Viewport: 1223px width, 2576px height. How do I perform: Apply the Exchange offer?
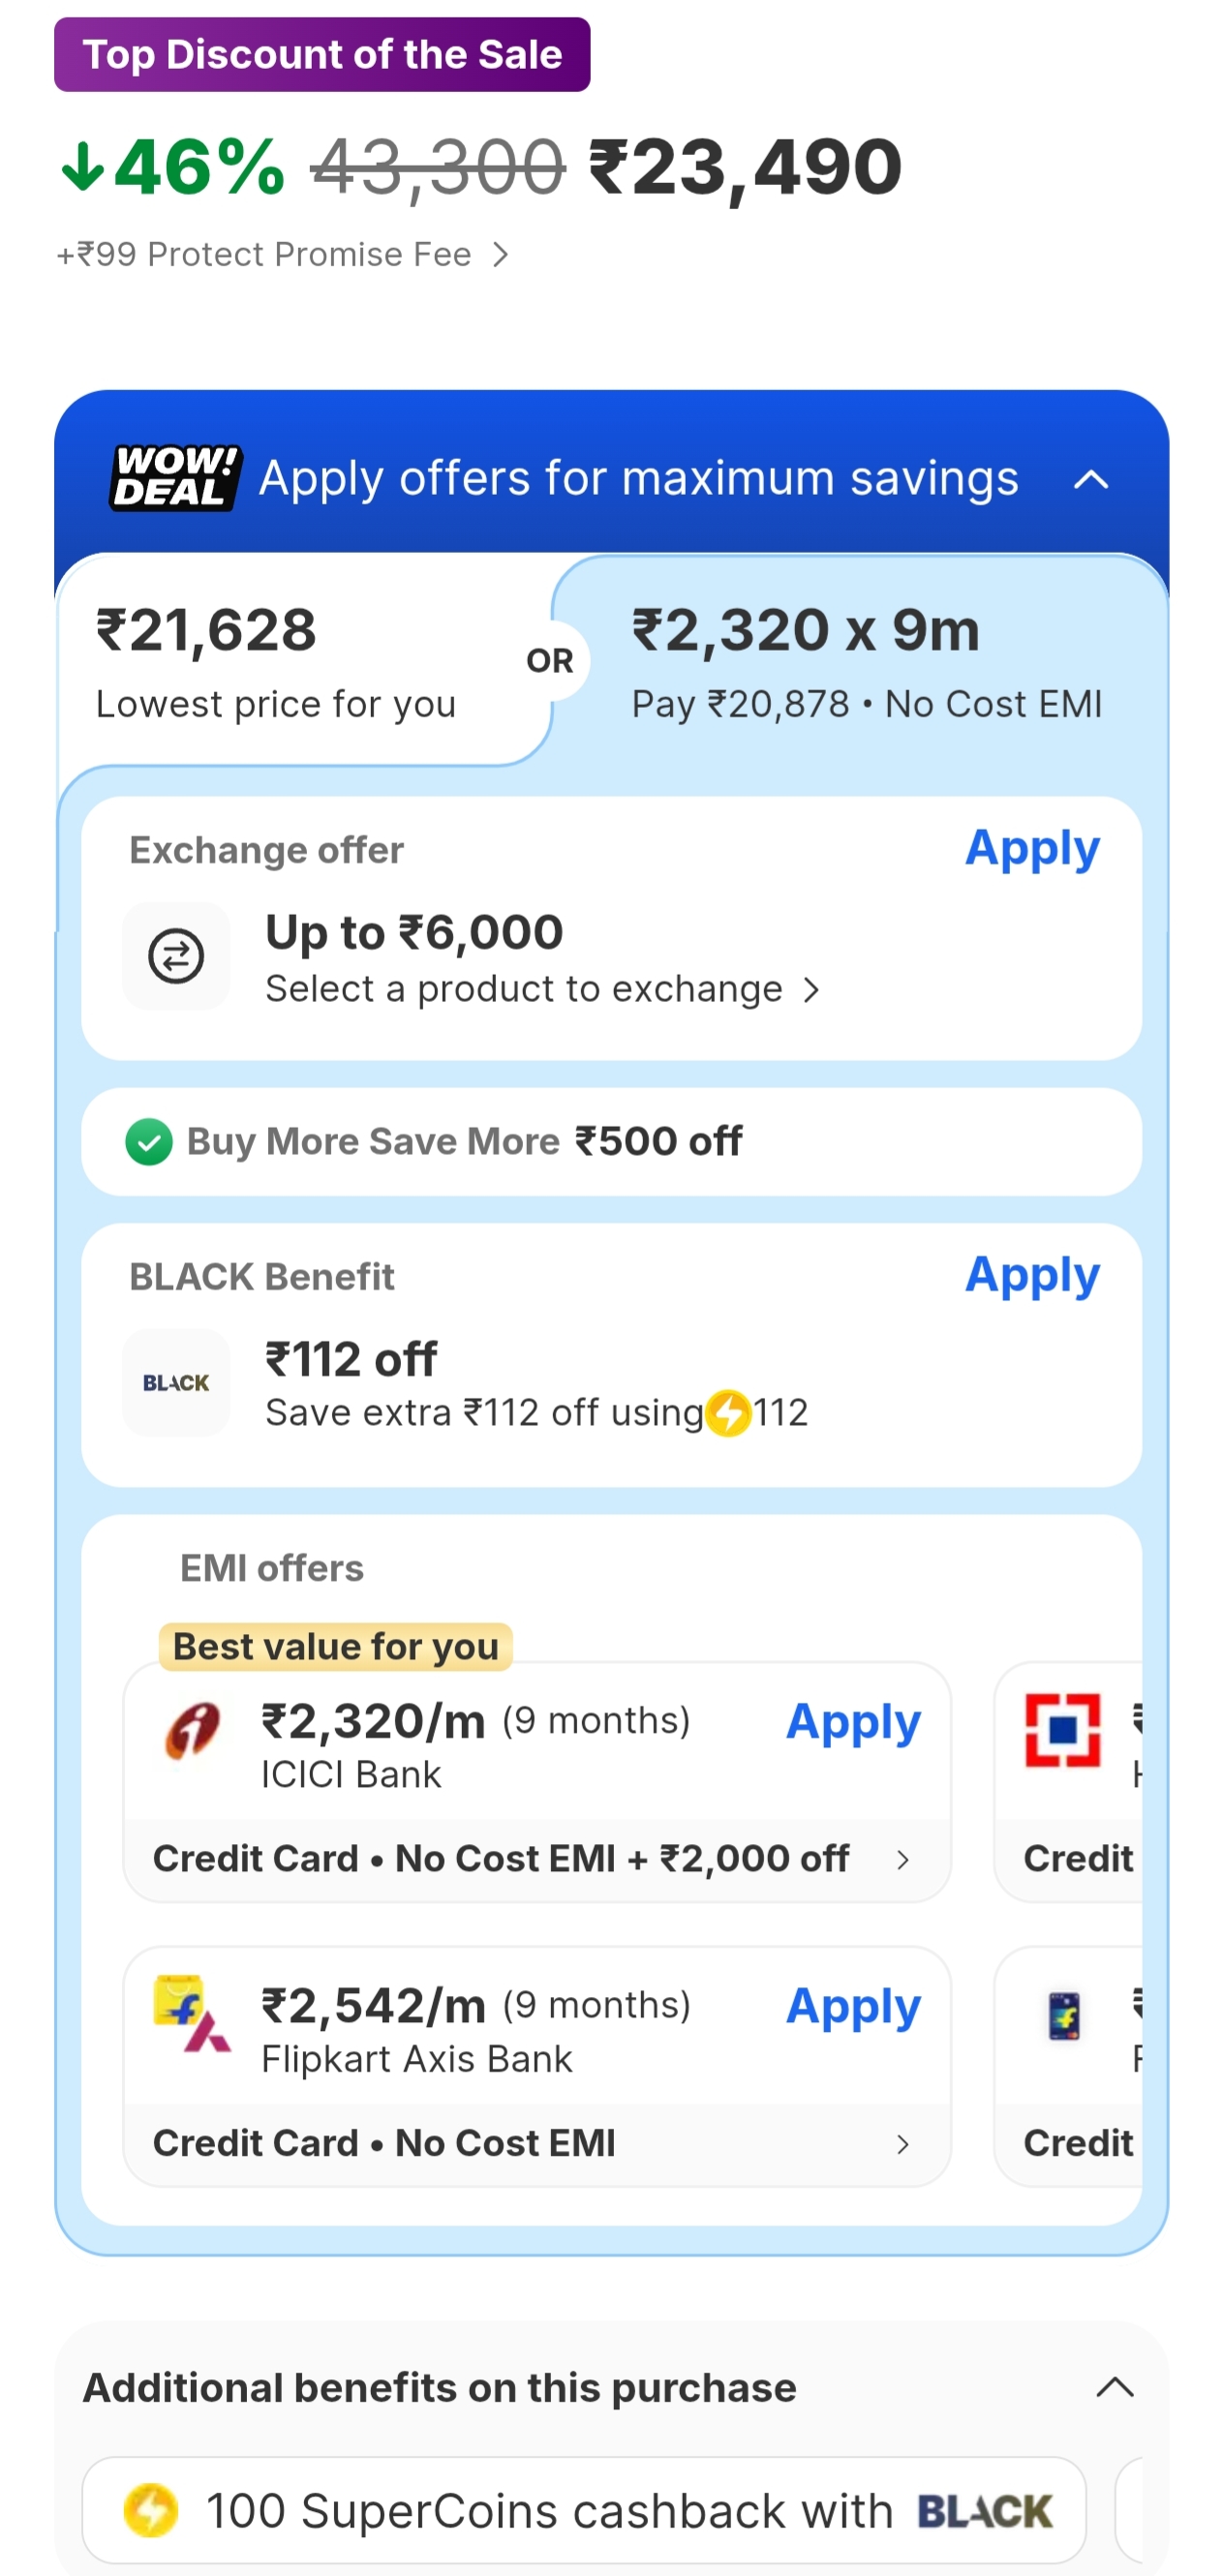tap(1032, 849)
